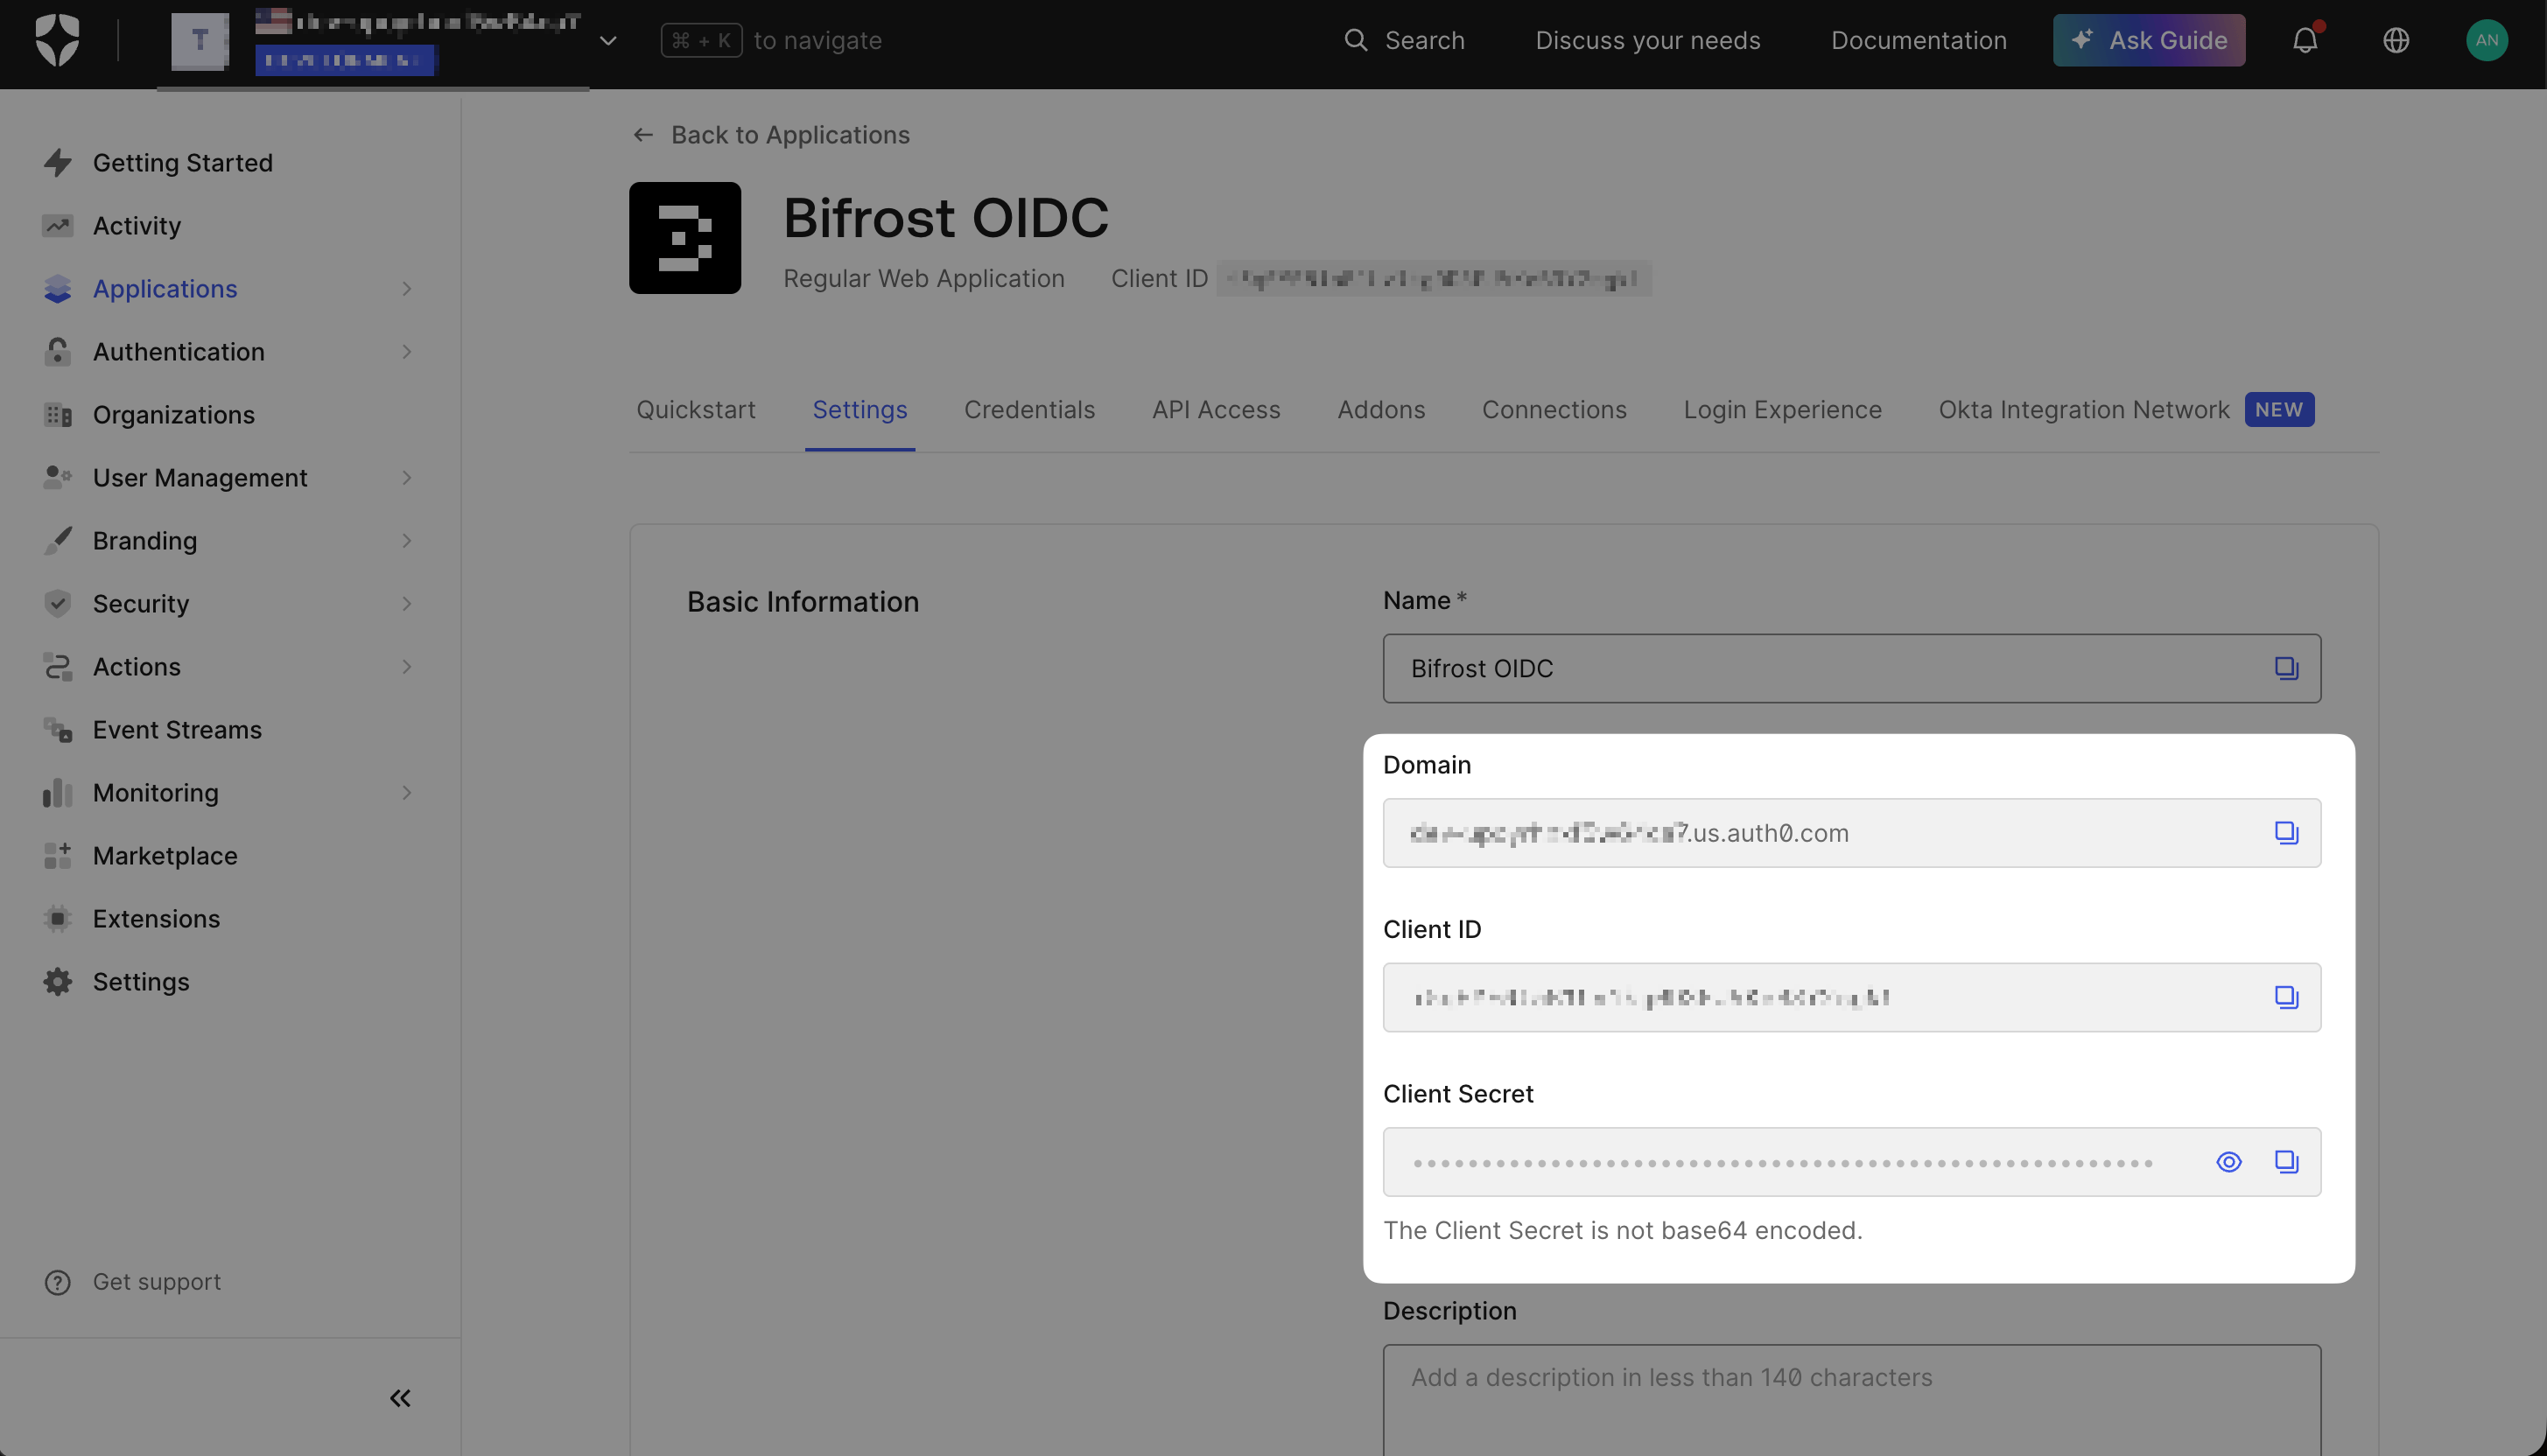Reveal the Client Secret with eye icon
This screenshot has height=1456, width=2547.
(2228, 1161)
